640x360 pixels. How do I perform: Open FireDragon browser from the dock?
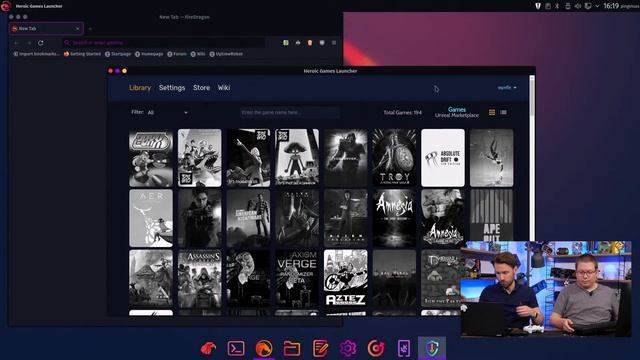264,348
